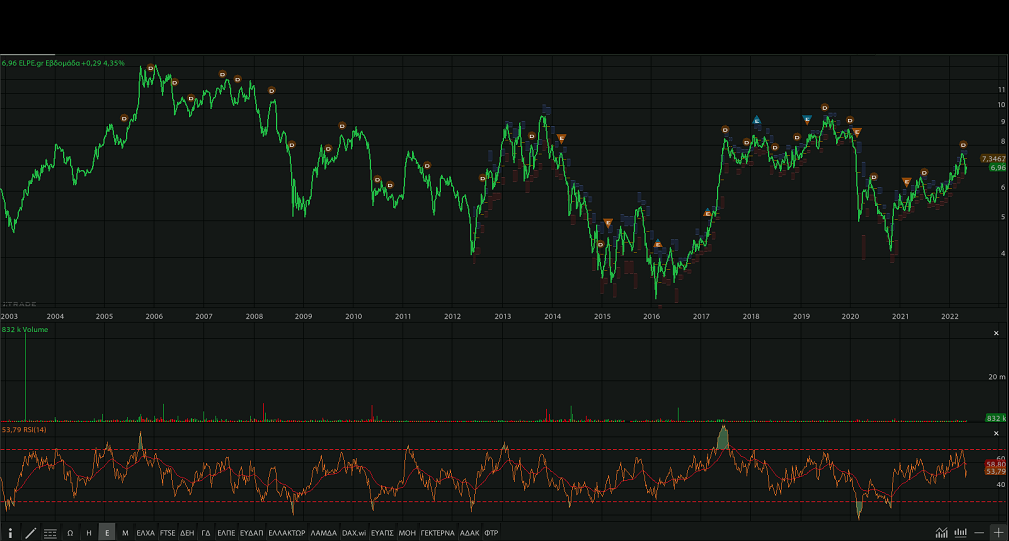This screenshot has height=541, width=1009.
Task: Click the D dividend marker above 2022
Action: coord(963,145)
